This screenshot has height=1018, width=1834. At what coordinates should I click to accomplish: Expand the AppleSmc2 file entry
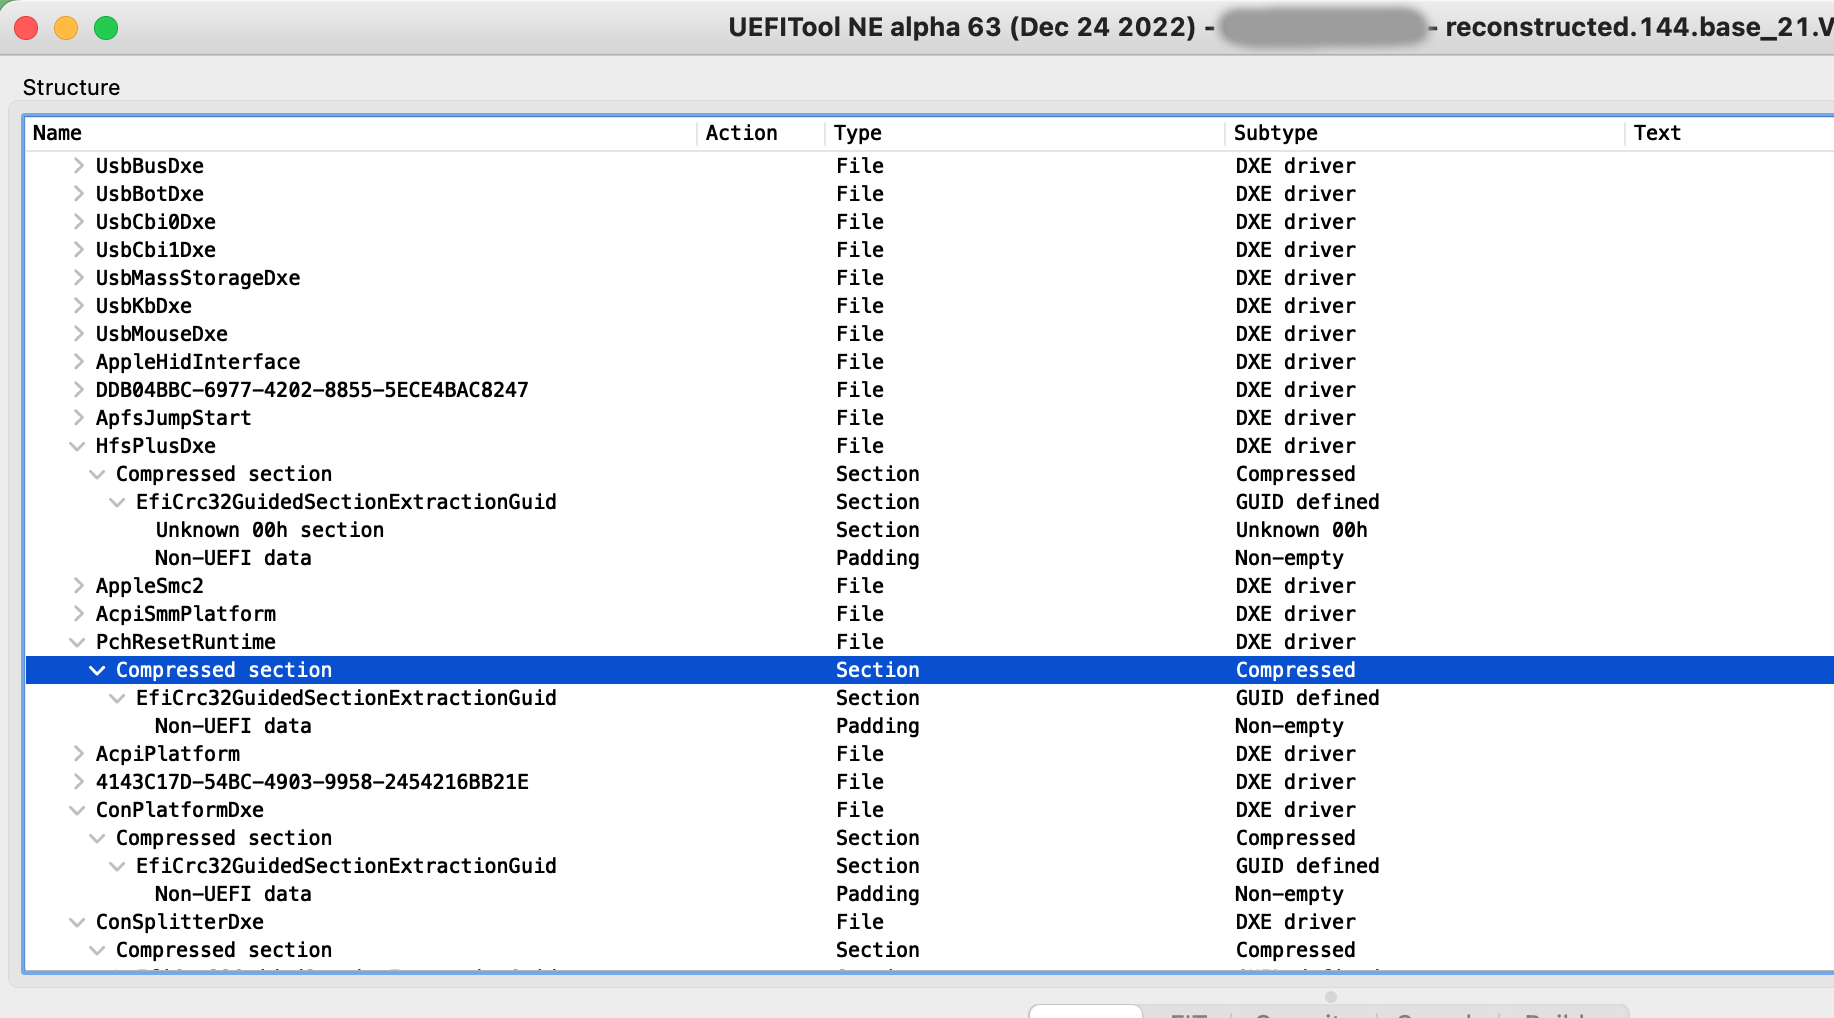coord(77,585)
